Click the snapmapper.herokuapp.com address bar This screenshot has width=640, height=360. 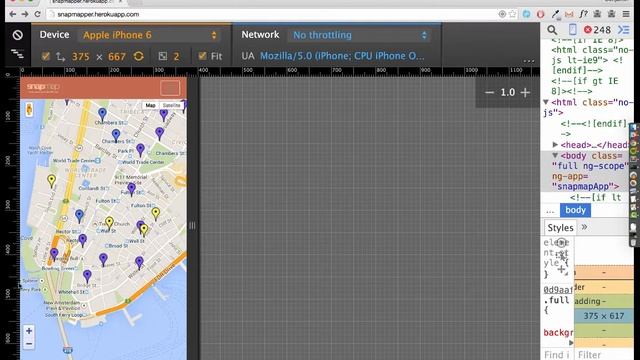coord(98,14)
